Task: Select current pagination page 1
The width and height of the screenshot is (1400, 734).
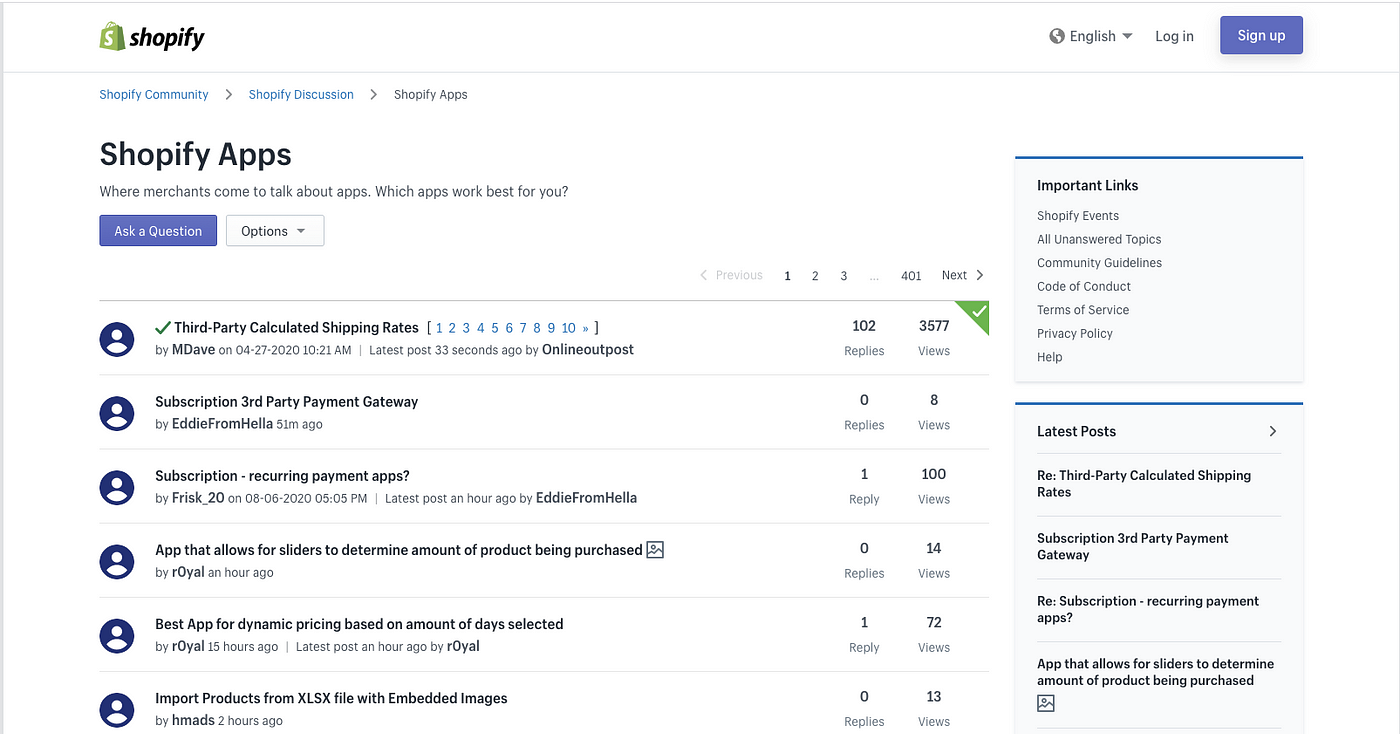Action: tap(787, 276)
